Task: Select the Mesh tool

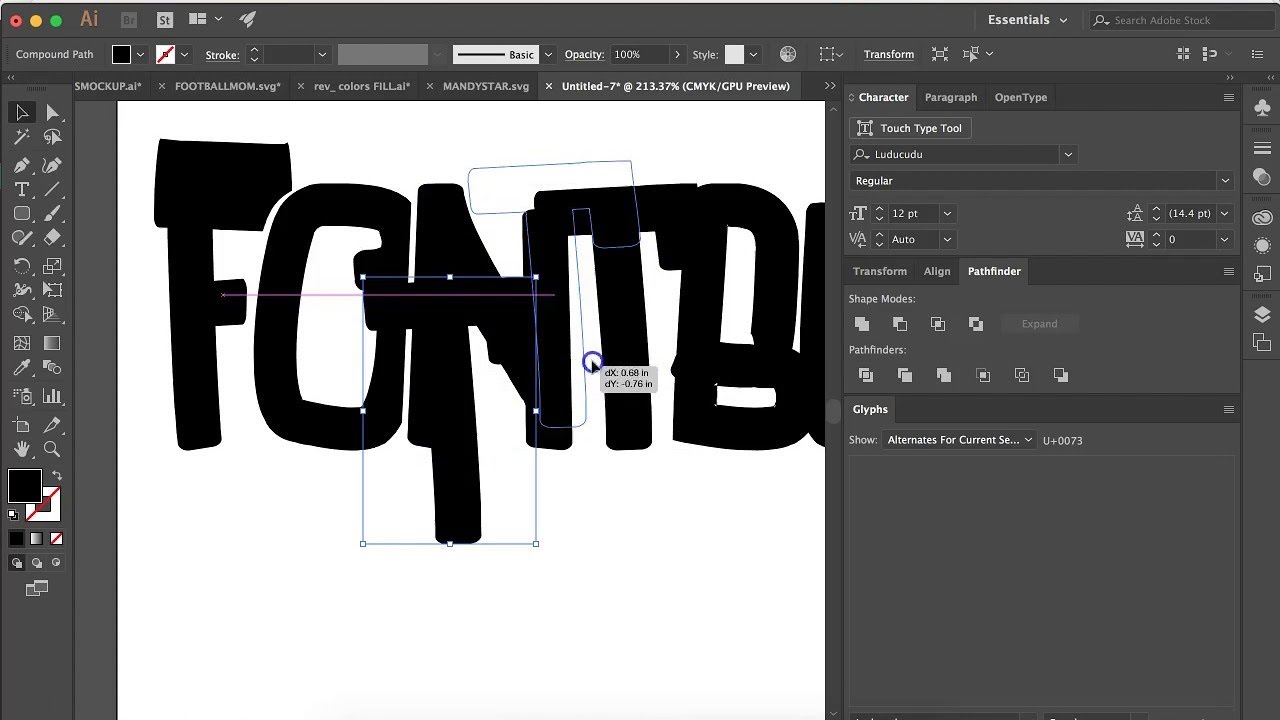Action: (22, 343)
